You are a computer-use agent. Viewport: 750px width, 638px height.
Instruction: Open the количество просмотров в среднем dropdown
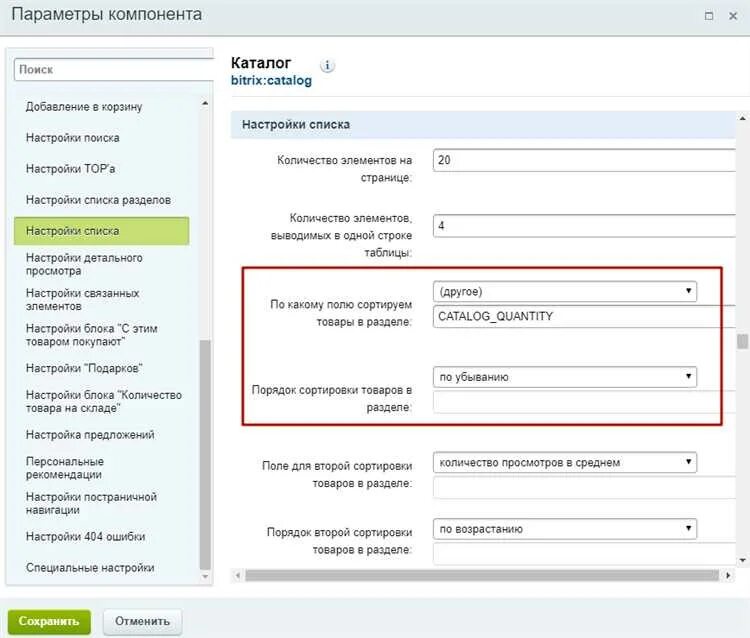pos(565,462)
